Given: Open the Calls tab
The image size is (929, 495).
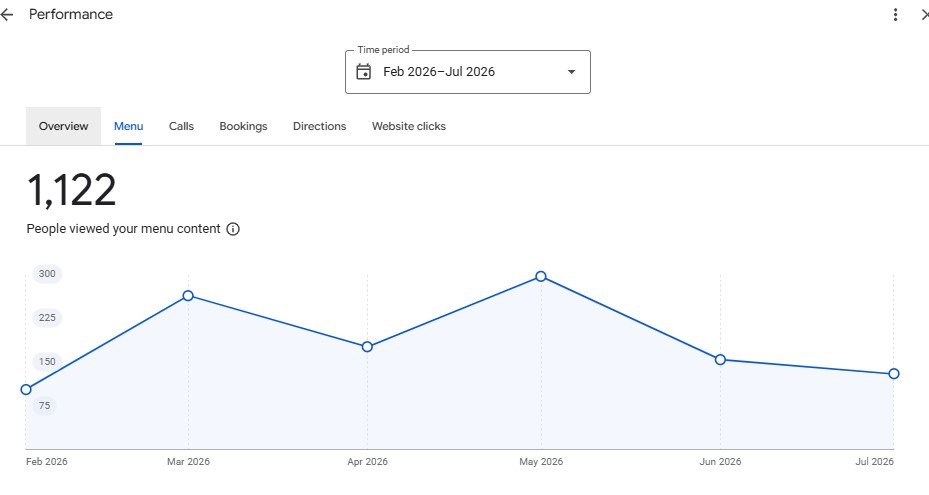Looking at the screenshot, I should point(181,126).
